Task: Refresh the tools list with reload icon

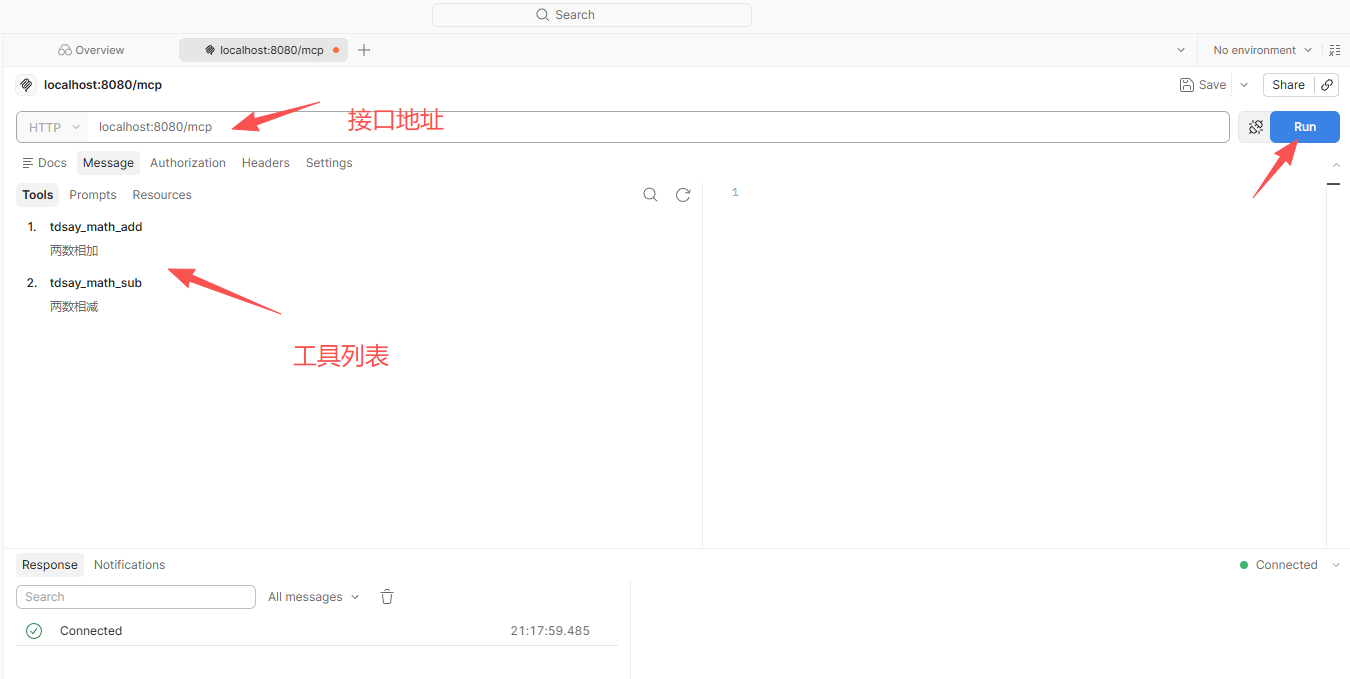Action: point(683,195)
